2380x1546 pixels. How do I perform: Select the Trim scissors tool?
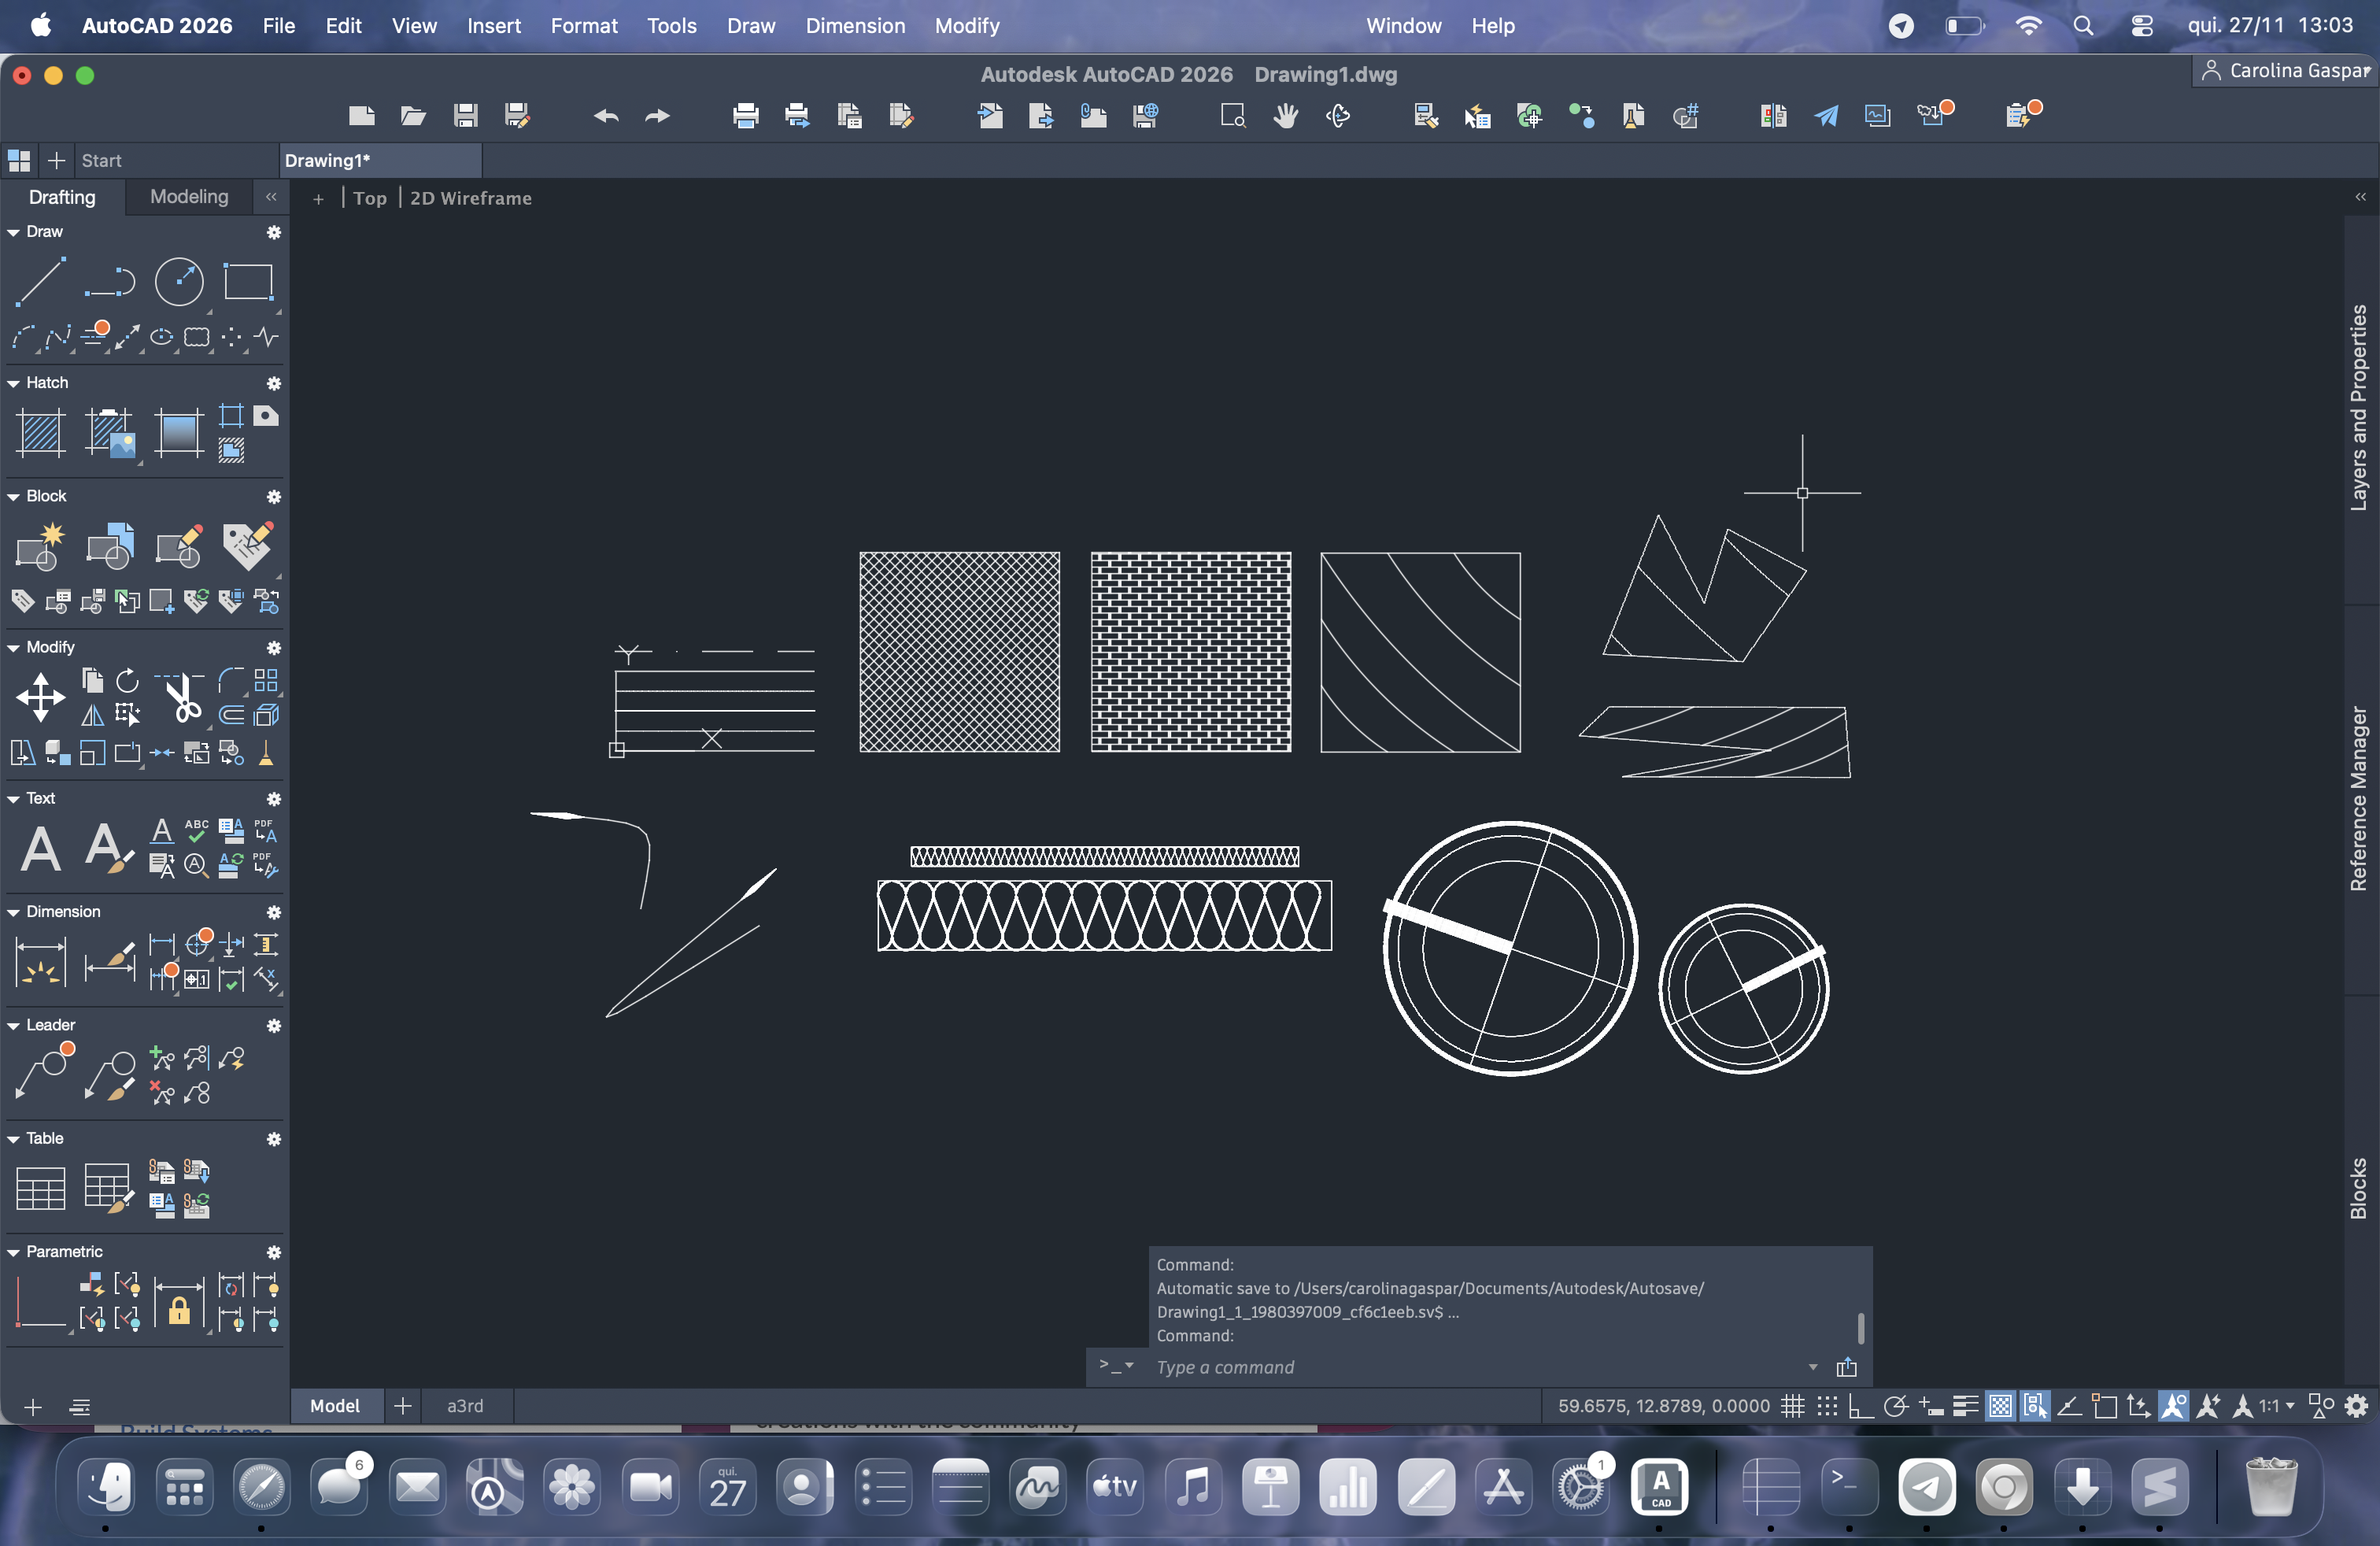tap(181, 697)
